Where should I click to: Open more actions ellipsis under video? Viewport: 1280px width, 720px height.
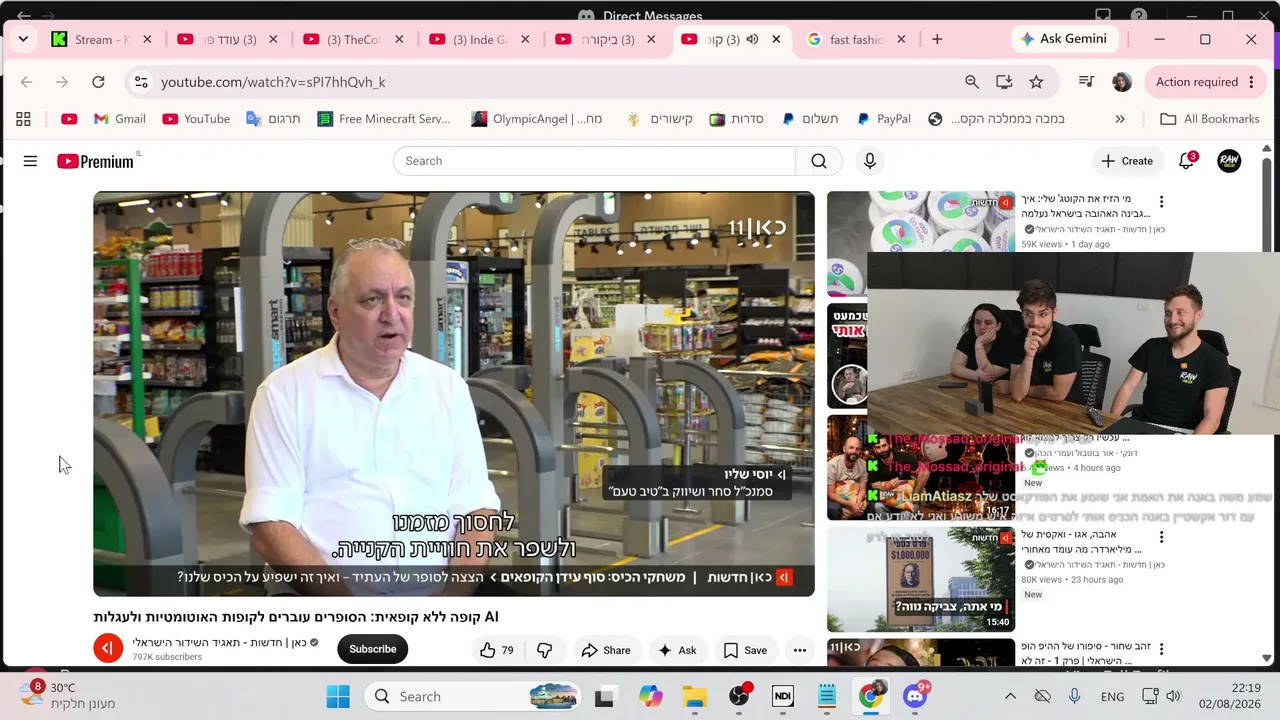tap(800, 650)
